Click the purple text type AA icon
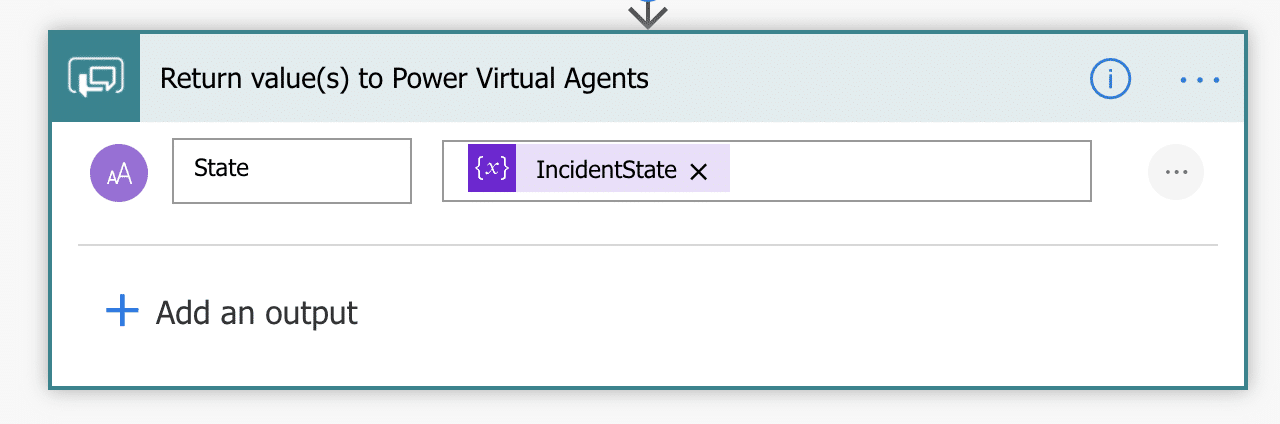Viewport: 1280px width, 424px height. (119, 172)
